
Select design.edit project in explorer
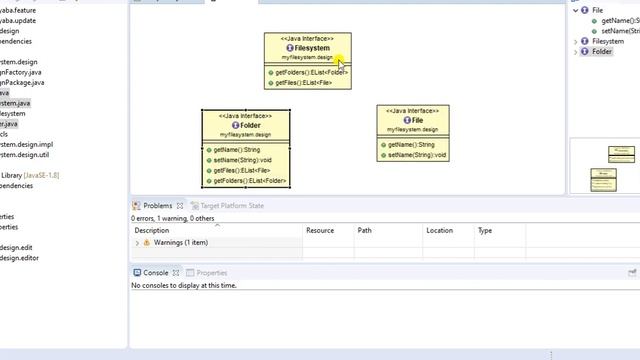pyautogui.click(x=16, y=247)
